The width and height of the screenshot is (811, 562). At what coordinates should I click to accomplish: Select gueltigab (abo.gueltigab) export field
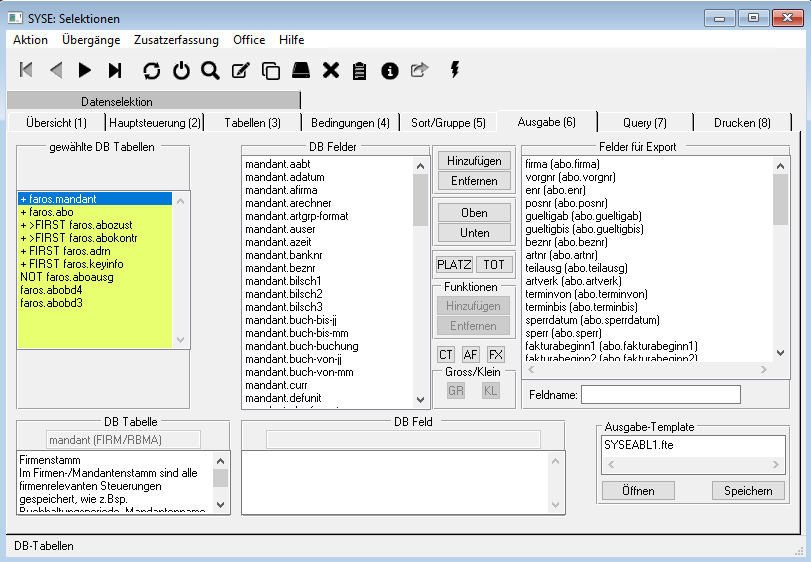pos(648,216)
